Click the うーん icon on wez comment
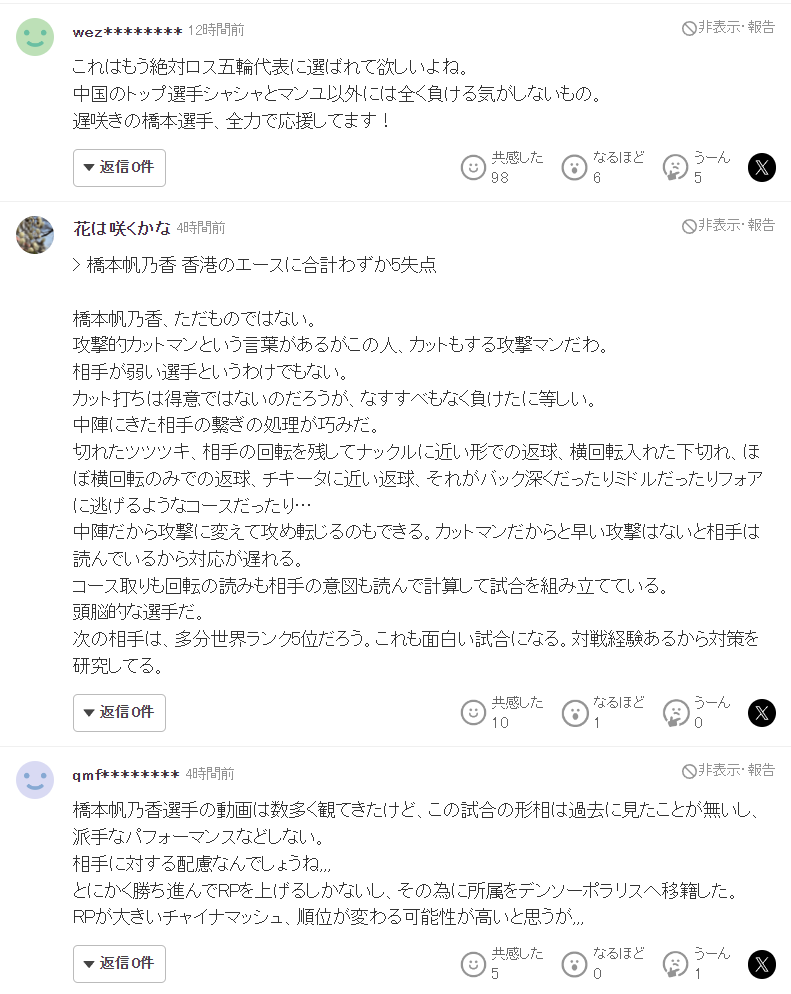Viewport: 791px width, 994px height. tap(675, 167)
